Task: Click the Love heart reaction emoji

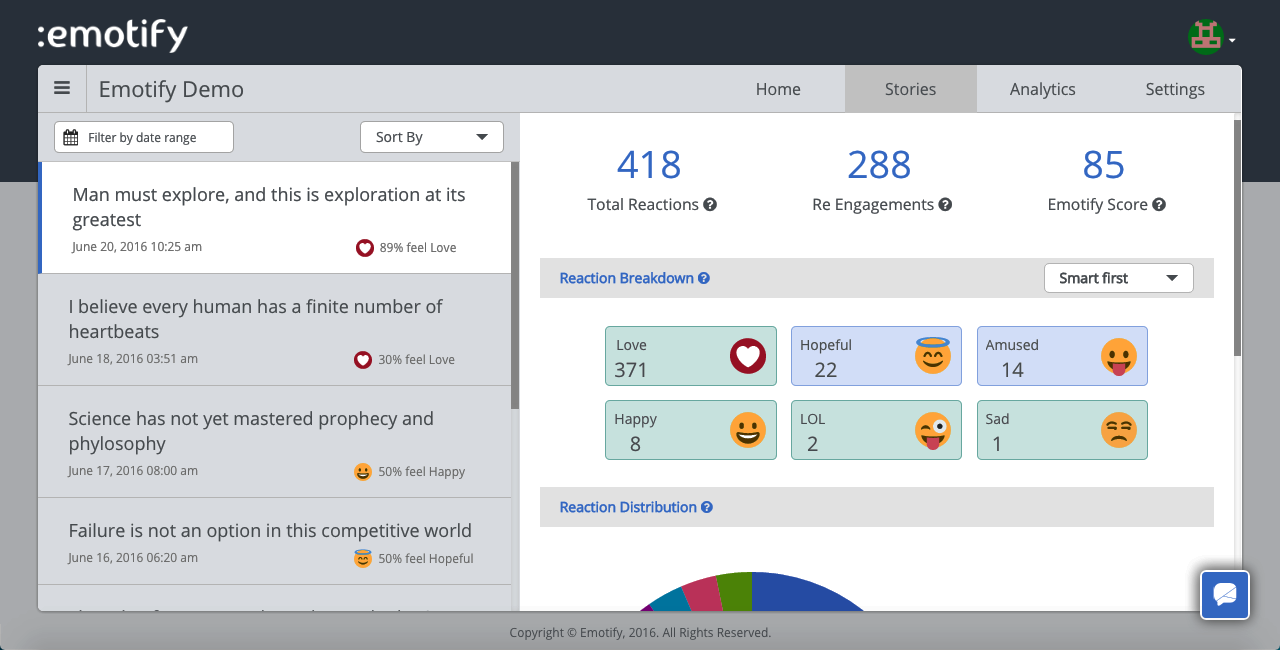Action: (x=747, y=356)
